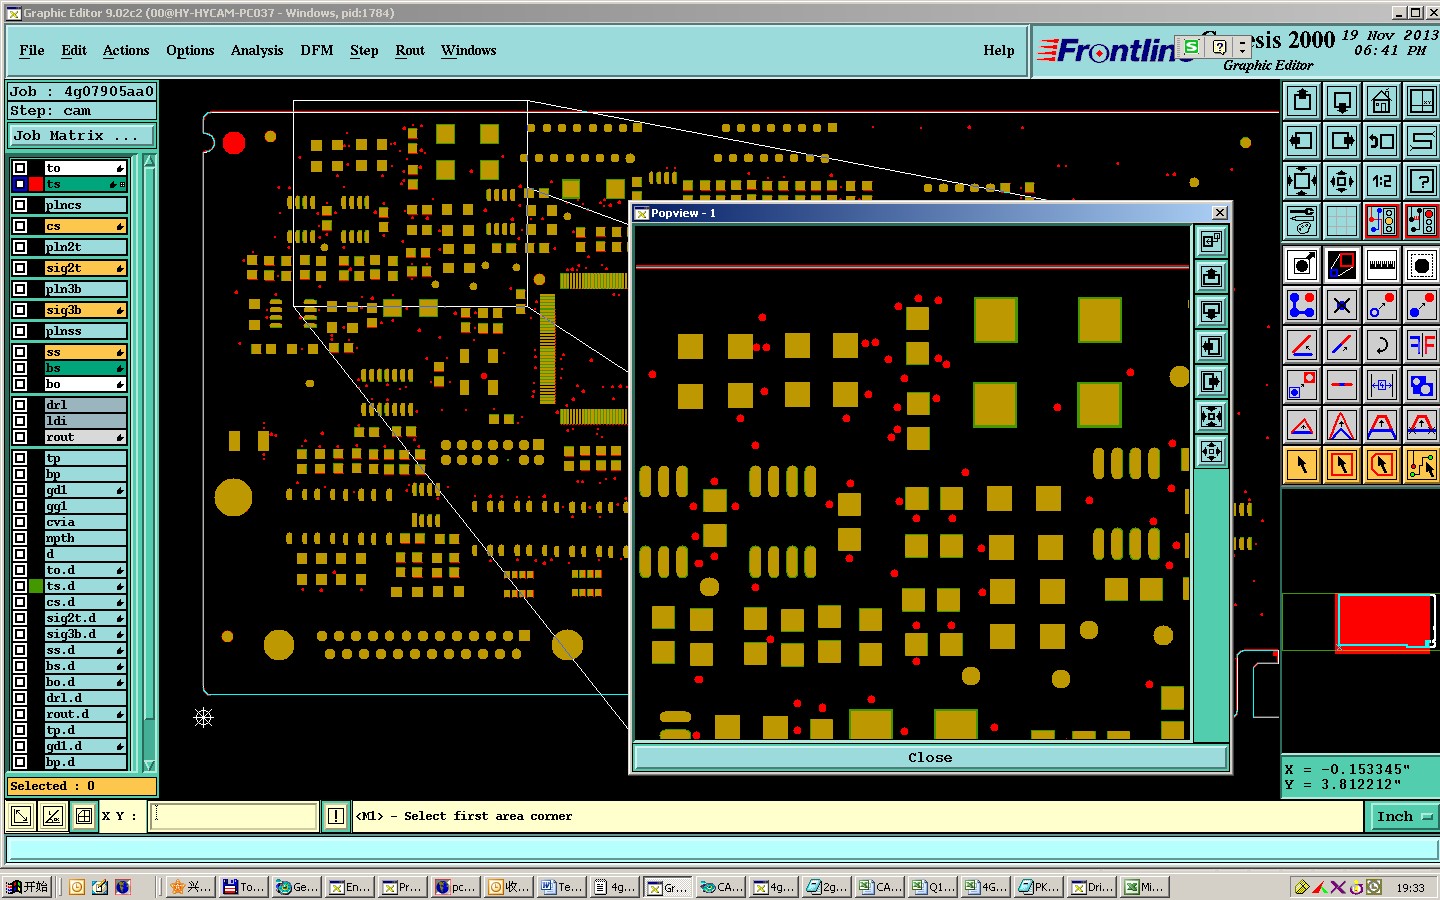
Task: Click the pan right icon in main toolbar
Action: tap(1342, 141)
